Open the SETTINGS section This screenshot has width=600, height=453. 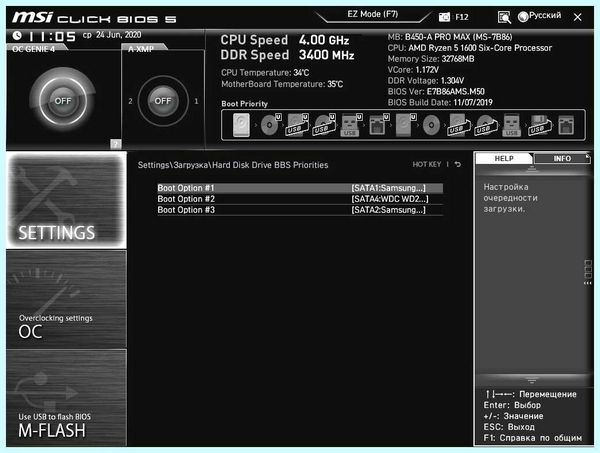(66, 200)
